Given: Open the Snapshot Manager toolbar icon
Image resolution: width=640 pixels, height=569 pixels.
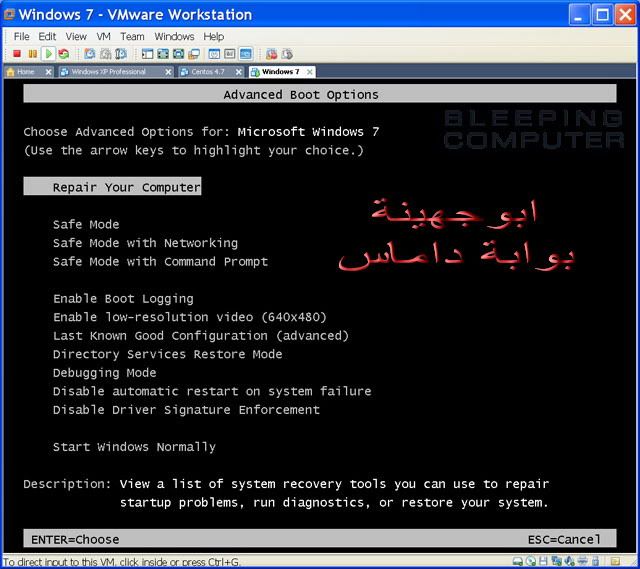Looking at the screenshot, I should tap(121, 54).
